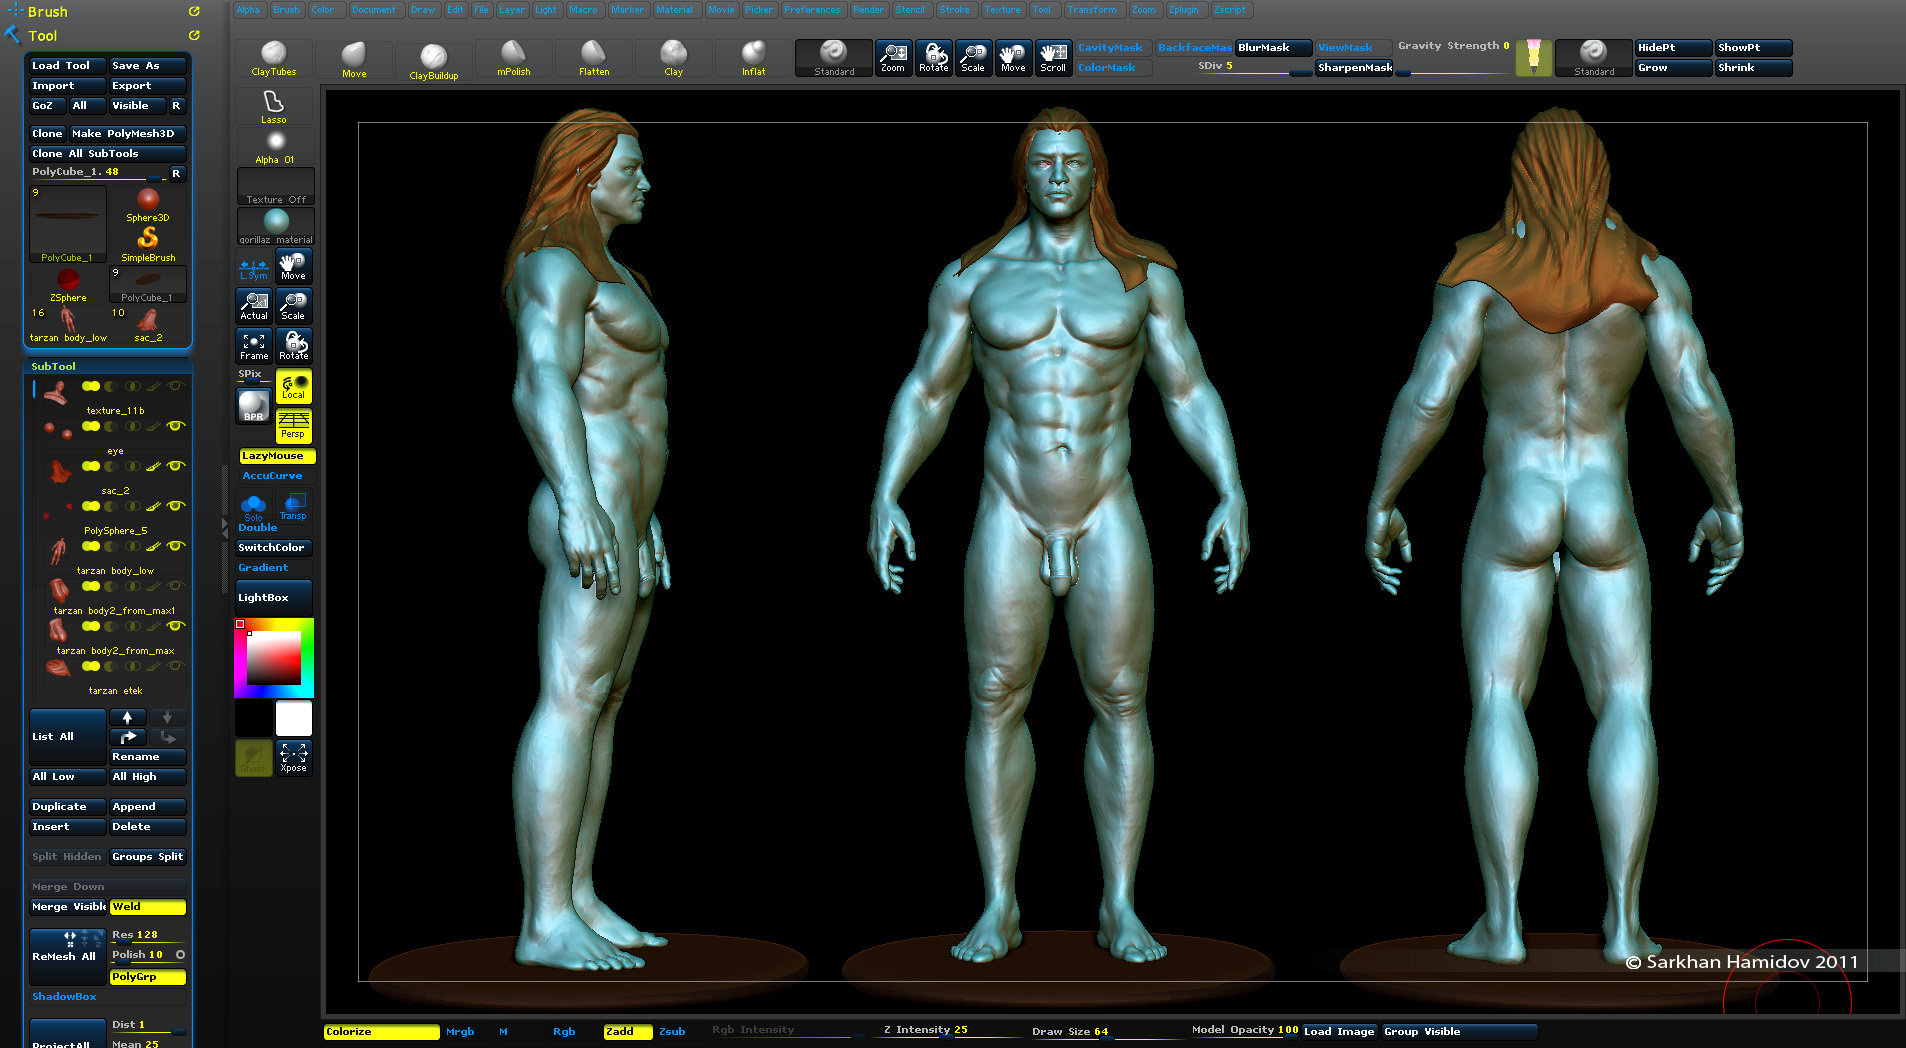The height and width of the screenshot is (1048, 1906).
Task: Select the white secondary color swatch
Action: coord(294,718)
